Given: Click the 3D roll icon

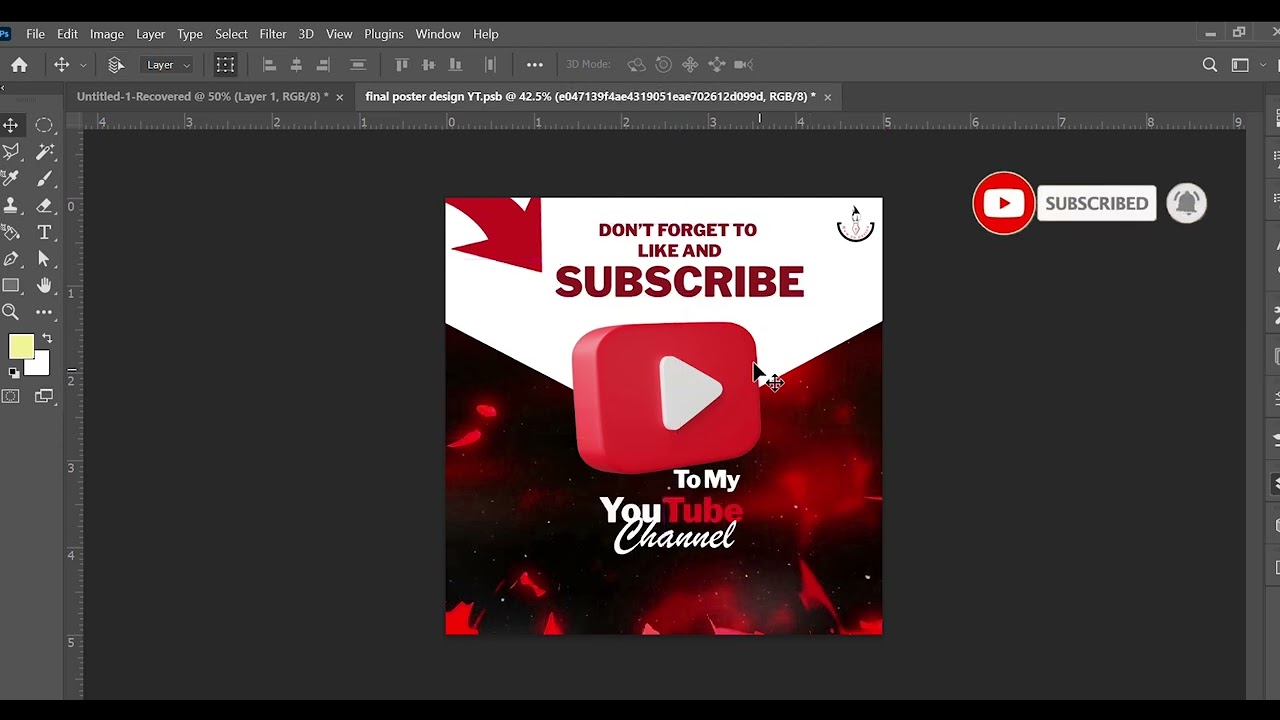Looking at the screenshot, I should [x=663, y=65].
